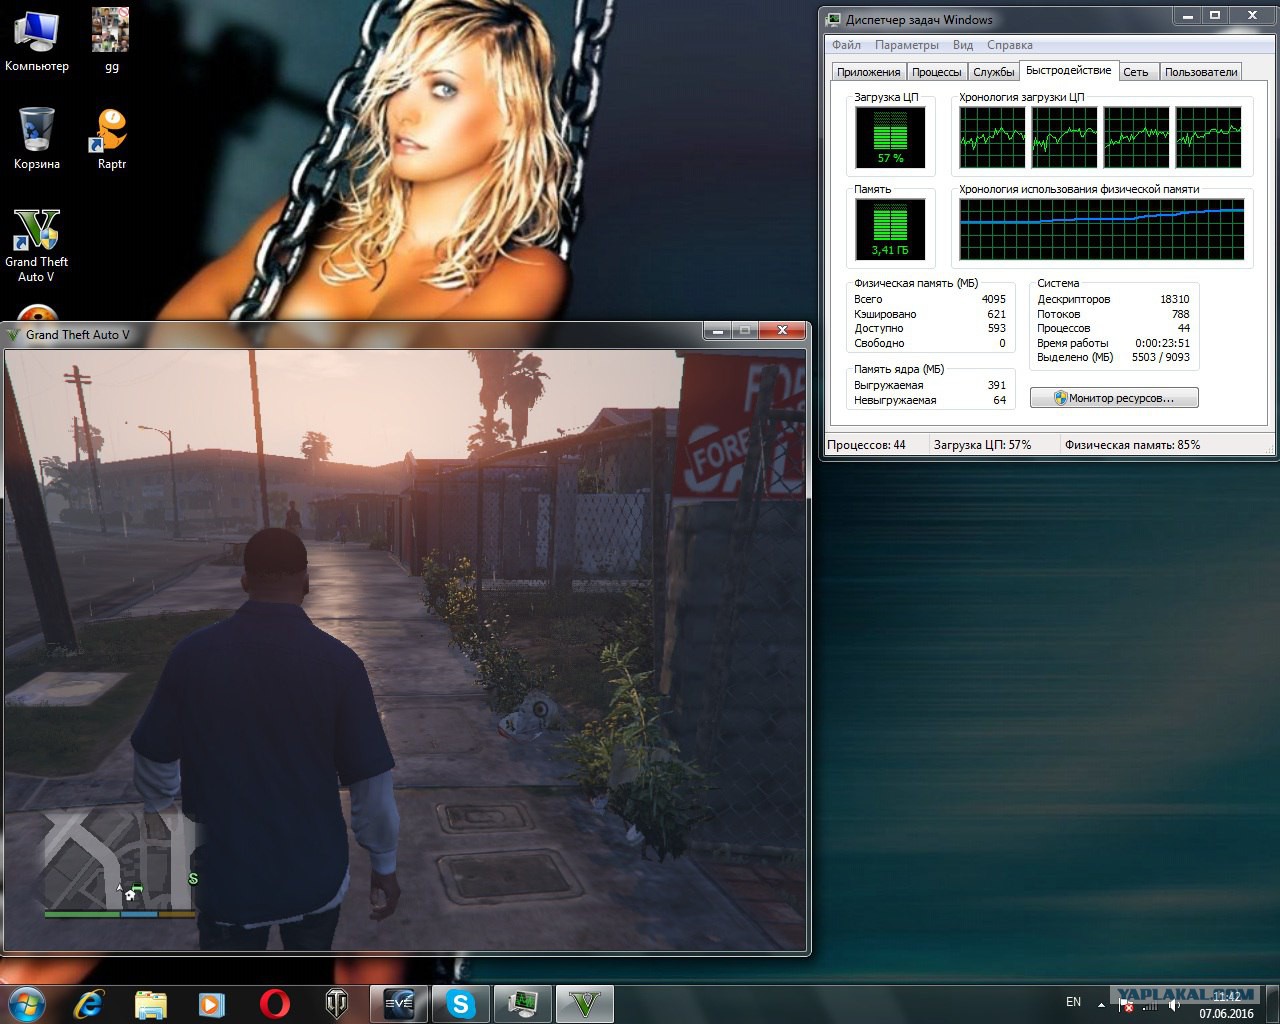The image size is (1280, 1024).
Task: Switch to the EVE taskbar button
Action: coord(399,1004)
